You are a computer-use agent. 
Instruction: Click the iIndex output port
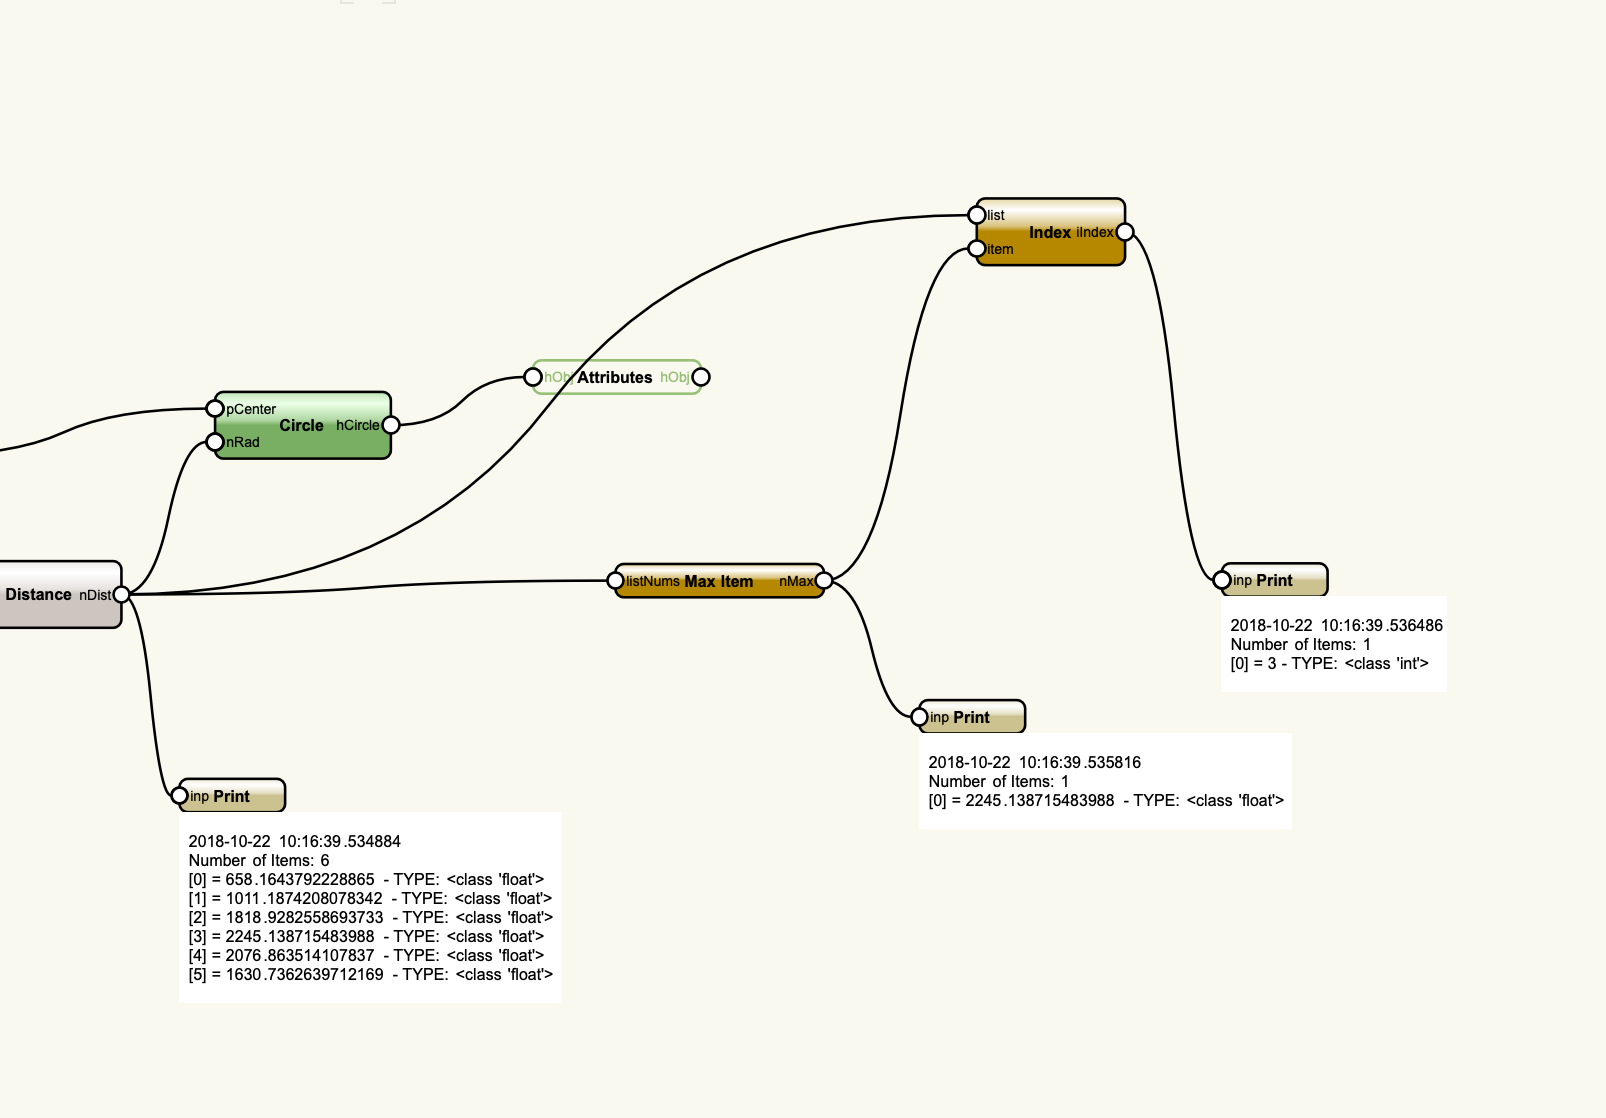(1125, 232)
